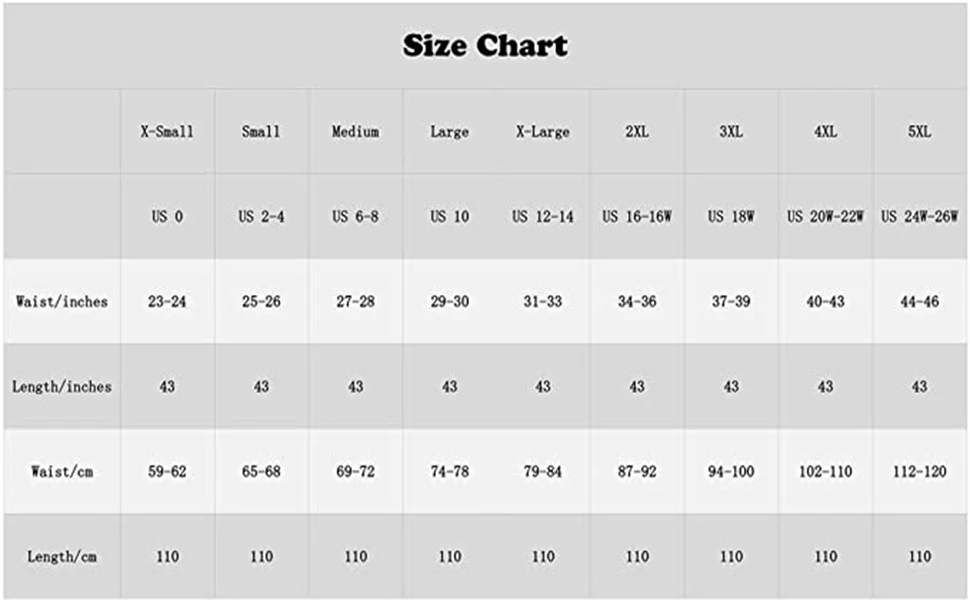Select the US 10 size cell
Image resolution: width=970 pixels, height=600 pixels.
pos(450,216)
